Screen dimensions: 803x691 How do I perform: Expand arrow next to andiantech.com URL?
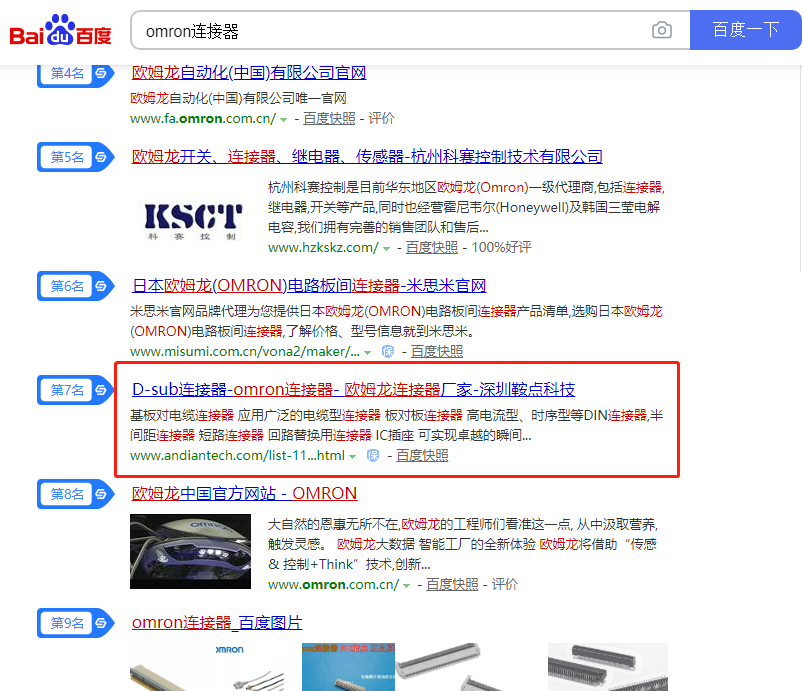(x=352, y=457)
